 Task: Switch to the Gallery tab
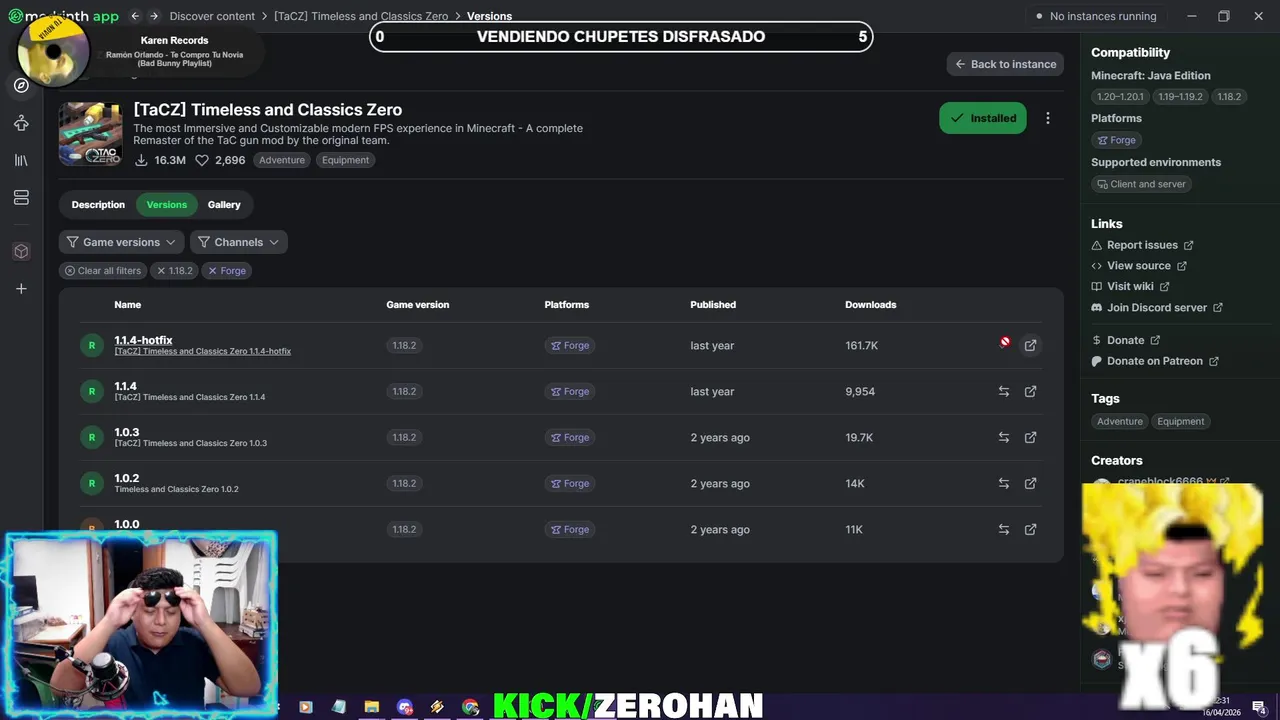point(224,205)
